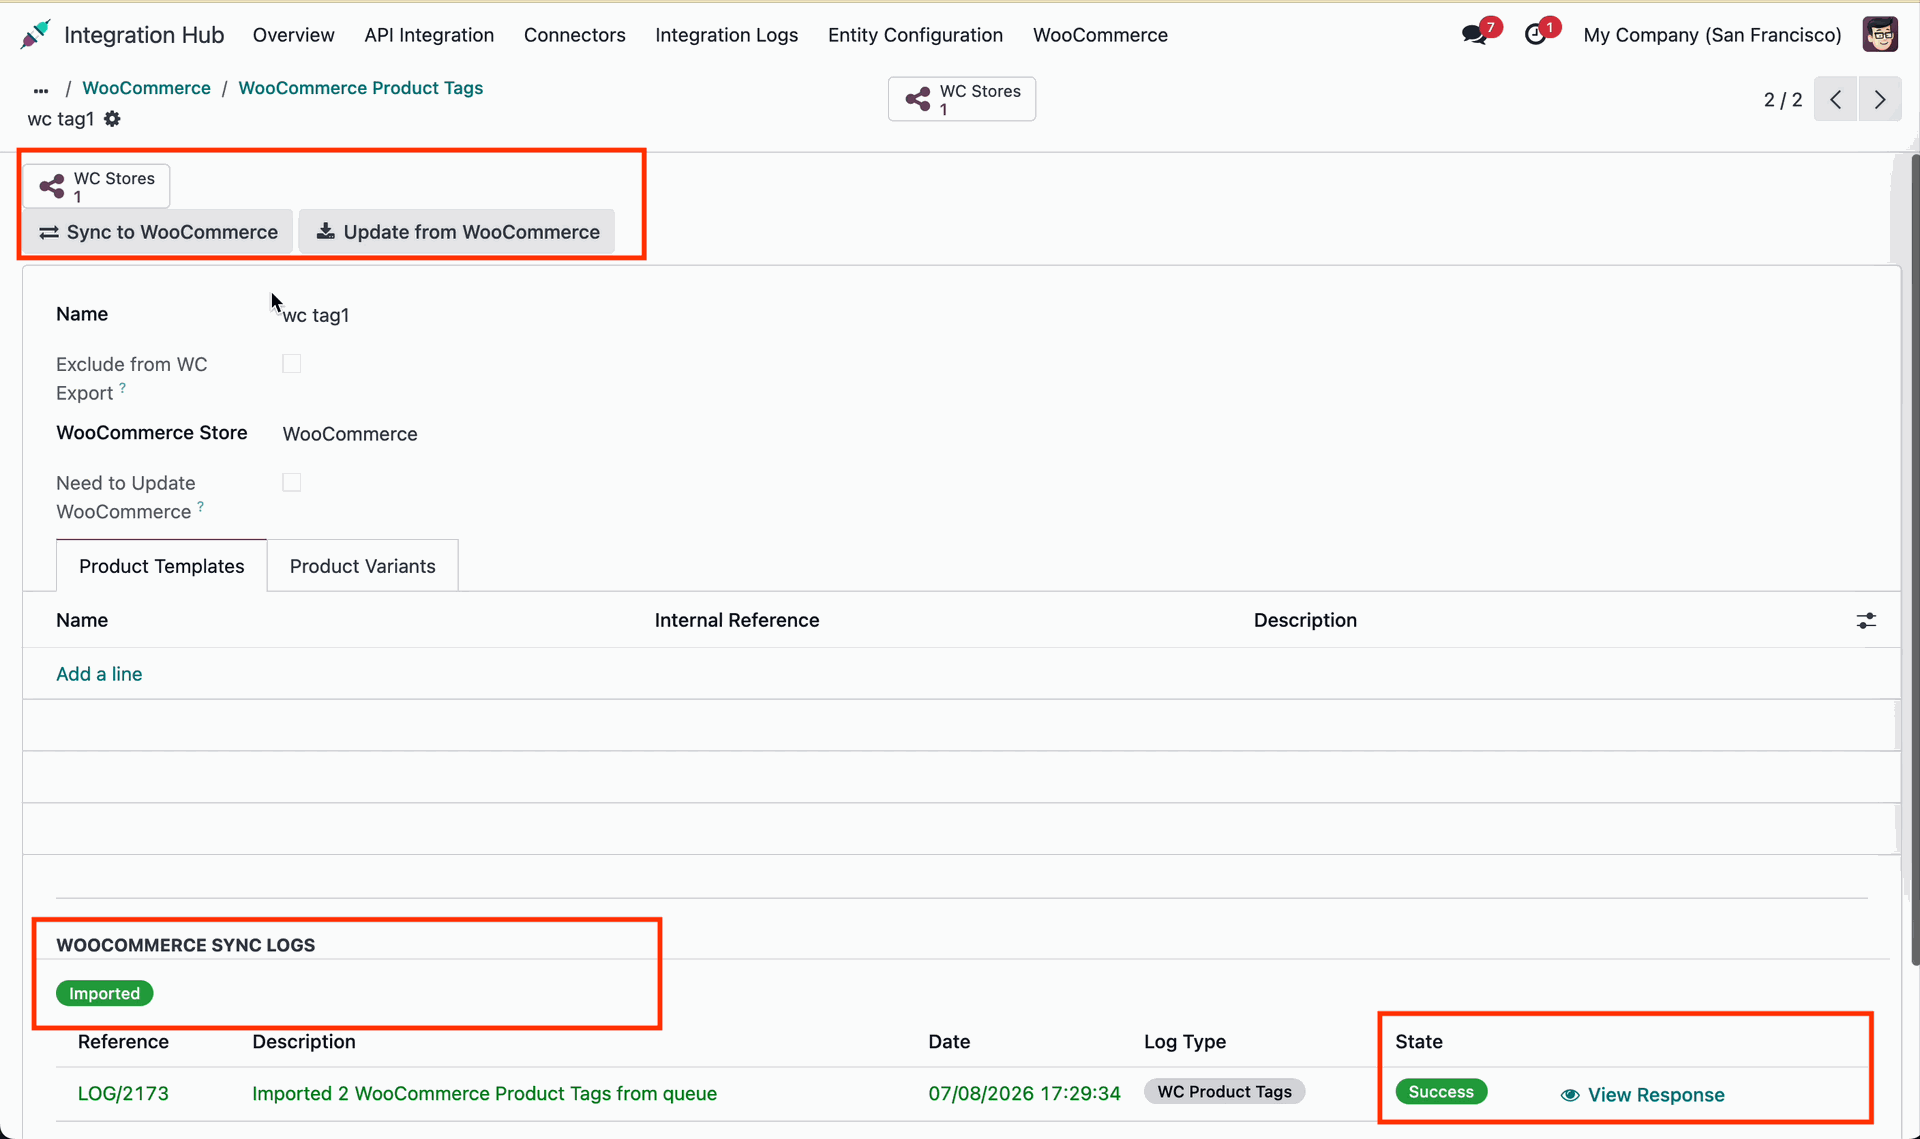1920x1139 pixels.
Task: Click the WooCommerce Store field value
Action: click(x=350, y=434)
